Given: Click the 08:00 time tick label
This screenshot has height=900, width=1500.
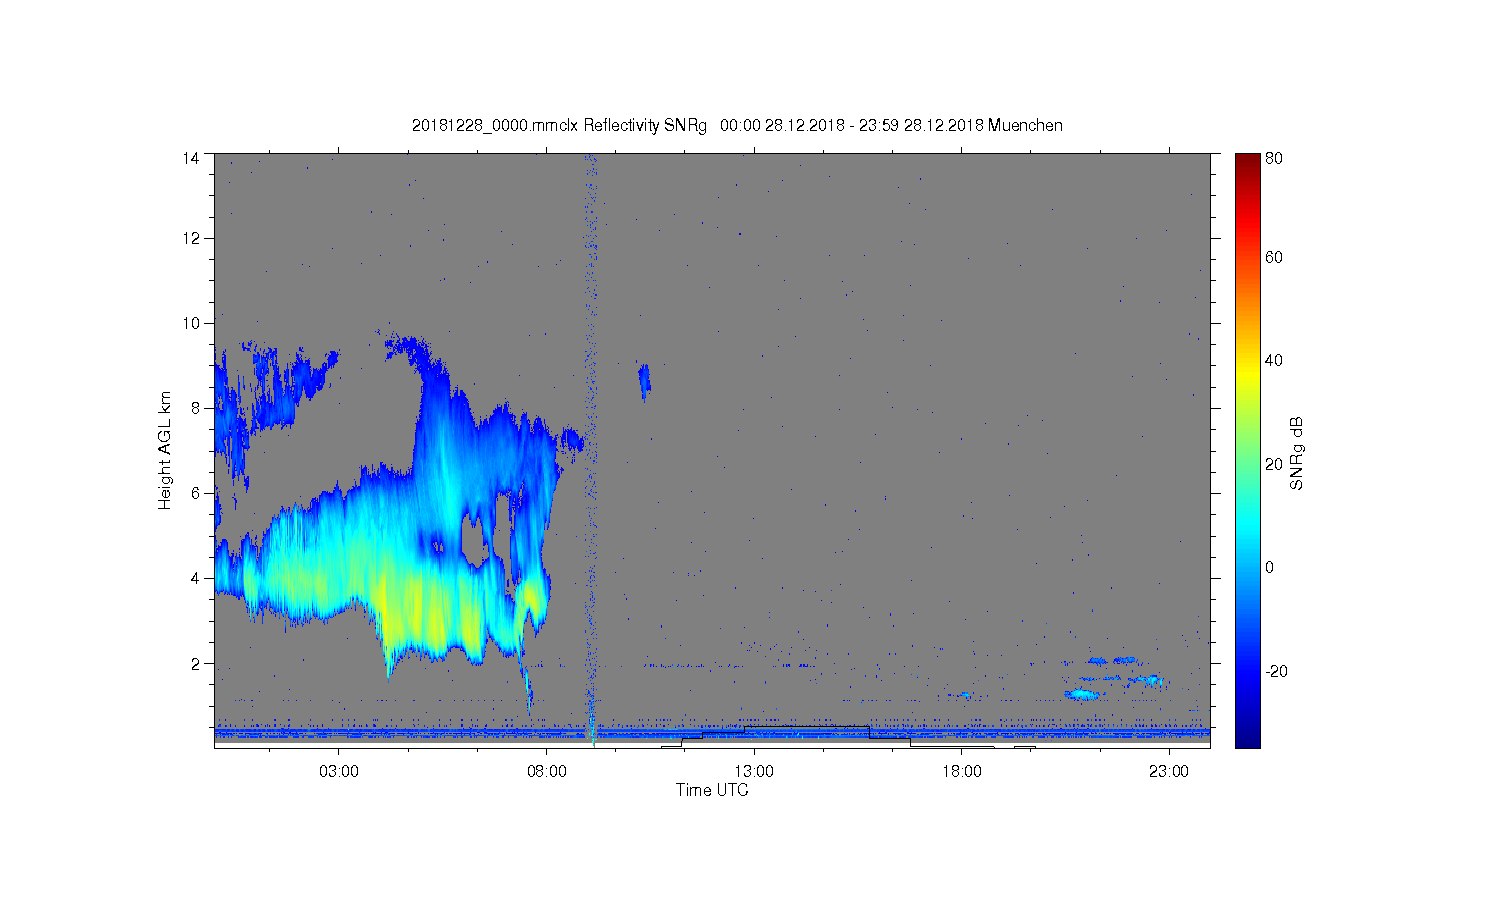Looking at the screenshot, I should pos(546,772).
